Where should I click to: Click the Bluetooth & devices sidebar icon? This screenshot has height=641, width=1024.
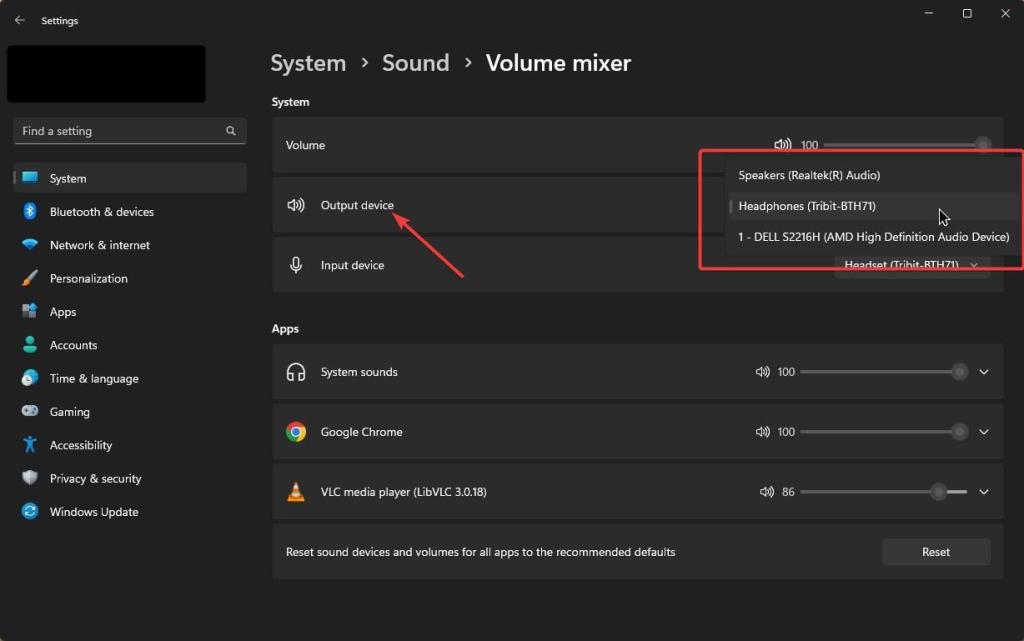(27, 211)
